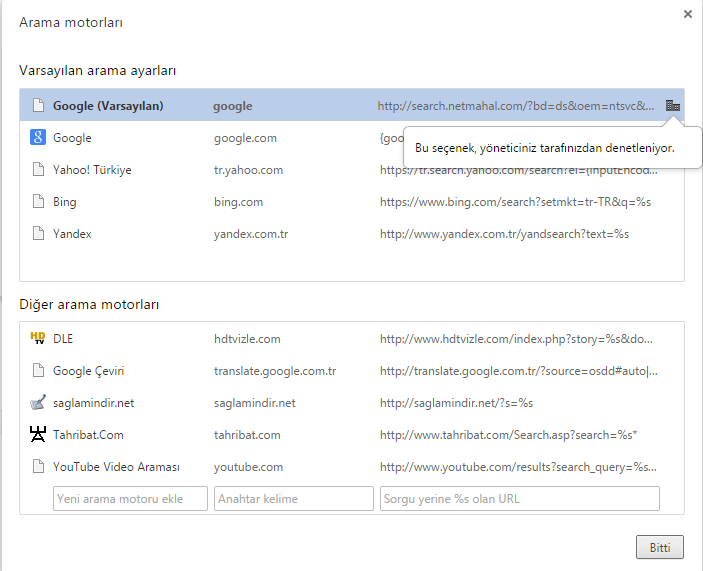Image resolution: width=703 pixels, height=571 pixels.
Task: Click the keyword tr.yahoo.com
Action: pyautogui.click(x=248, y=170)
